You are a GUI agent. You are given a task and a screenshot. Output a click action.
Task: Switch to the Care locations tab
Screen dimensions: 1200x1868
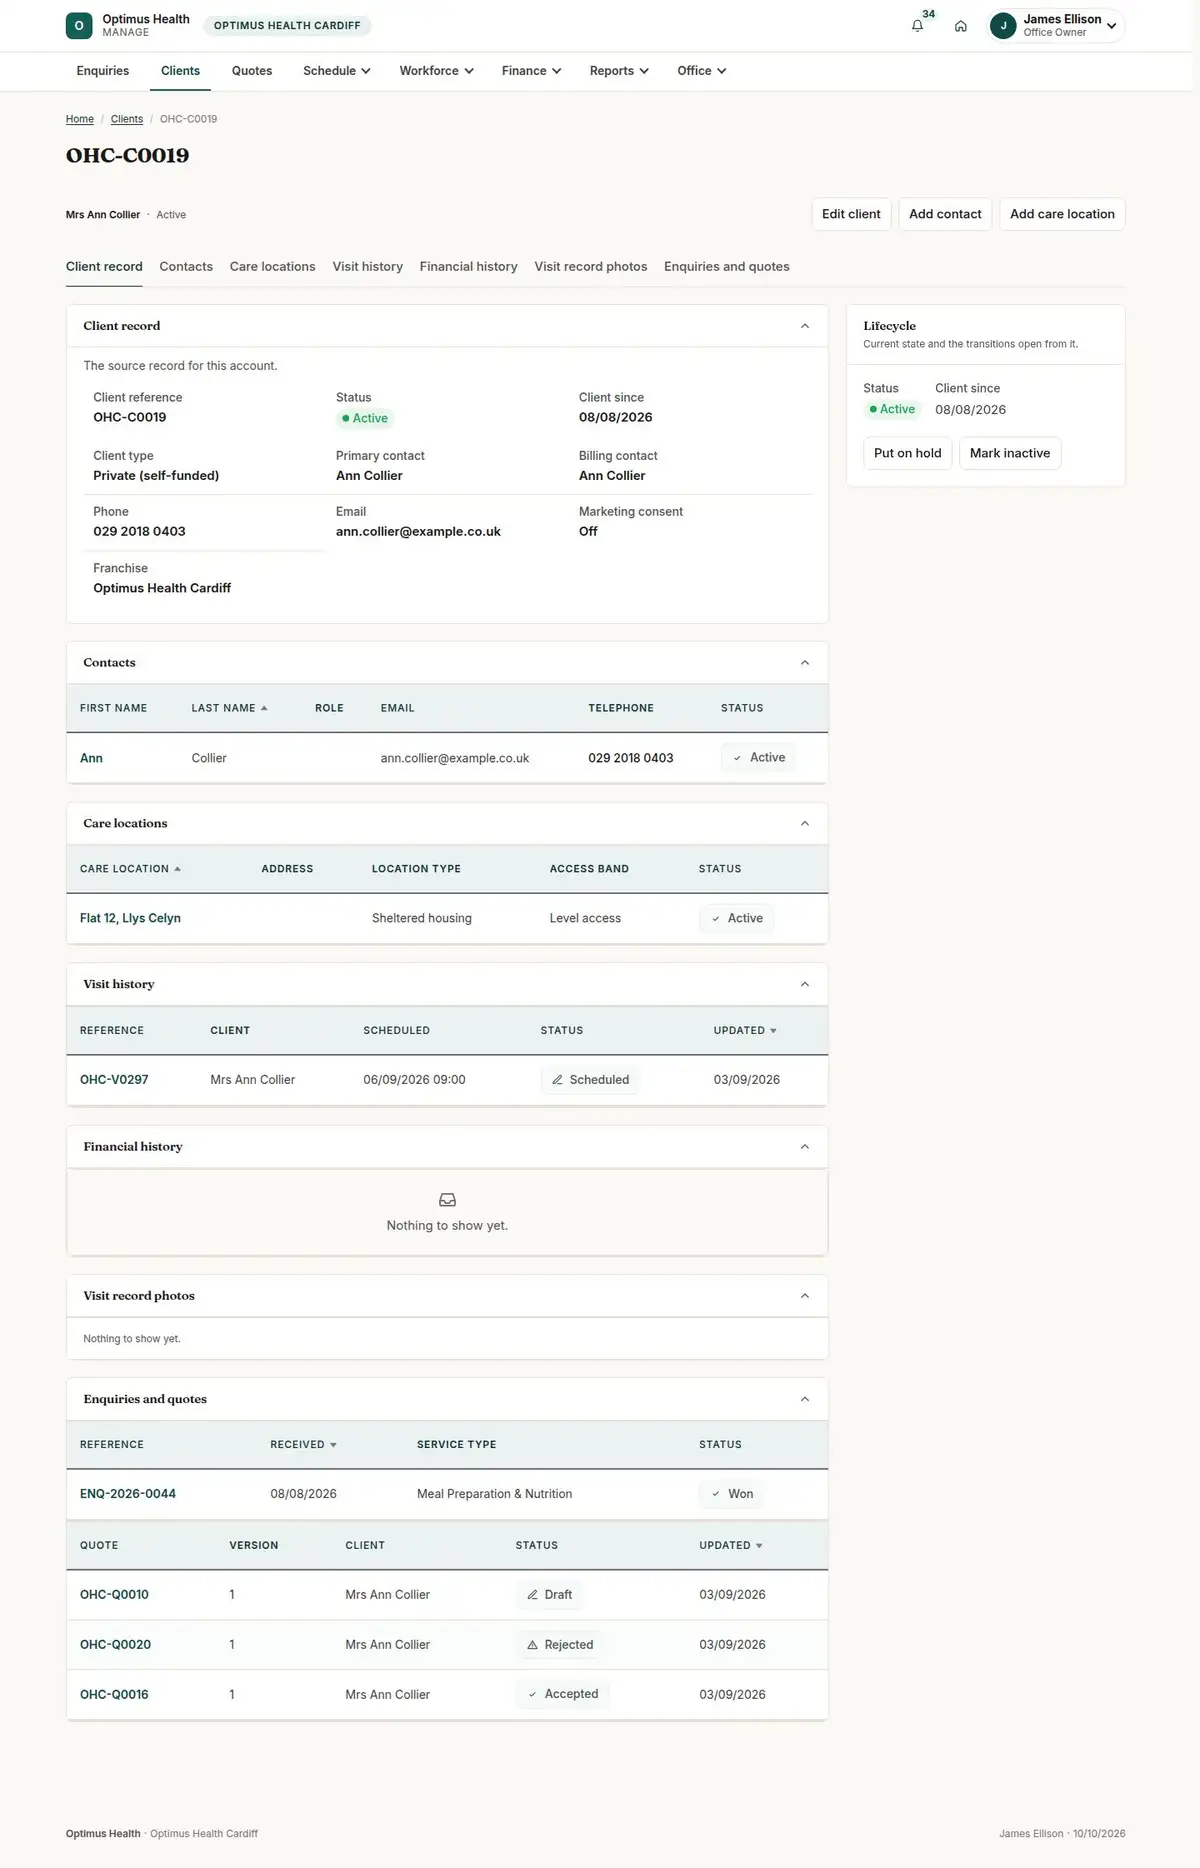pos(272,267)
